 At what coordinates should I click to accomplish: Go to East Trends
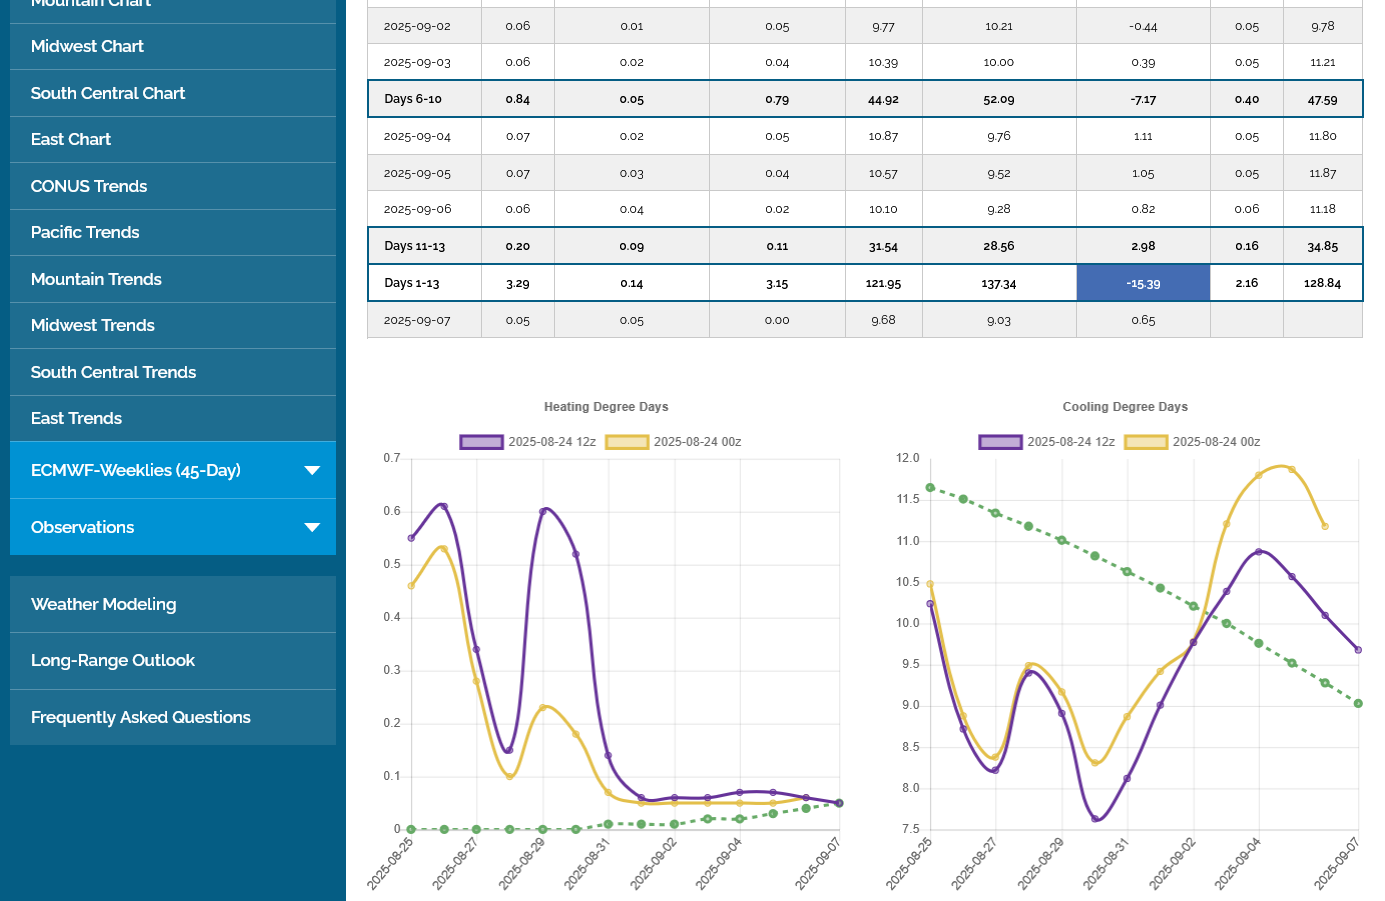click(x=76, y=418)
